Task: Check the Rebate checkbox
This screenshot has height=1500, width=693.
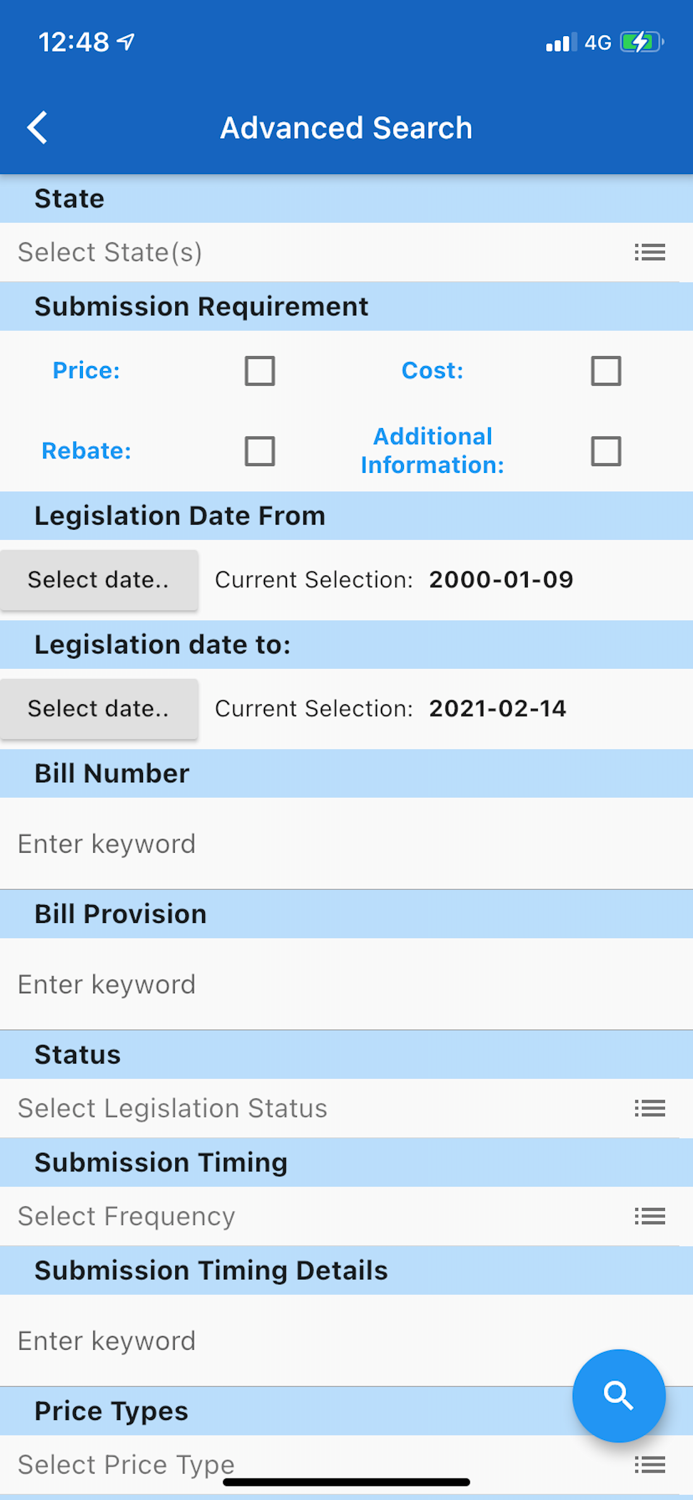Action: [x=259, y=451]
